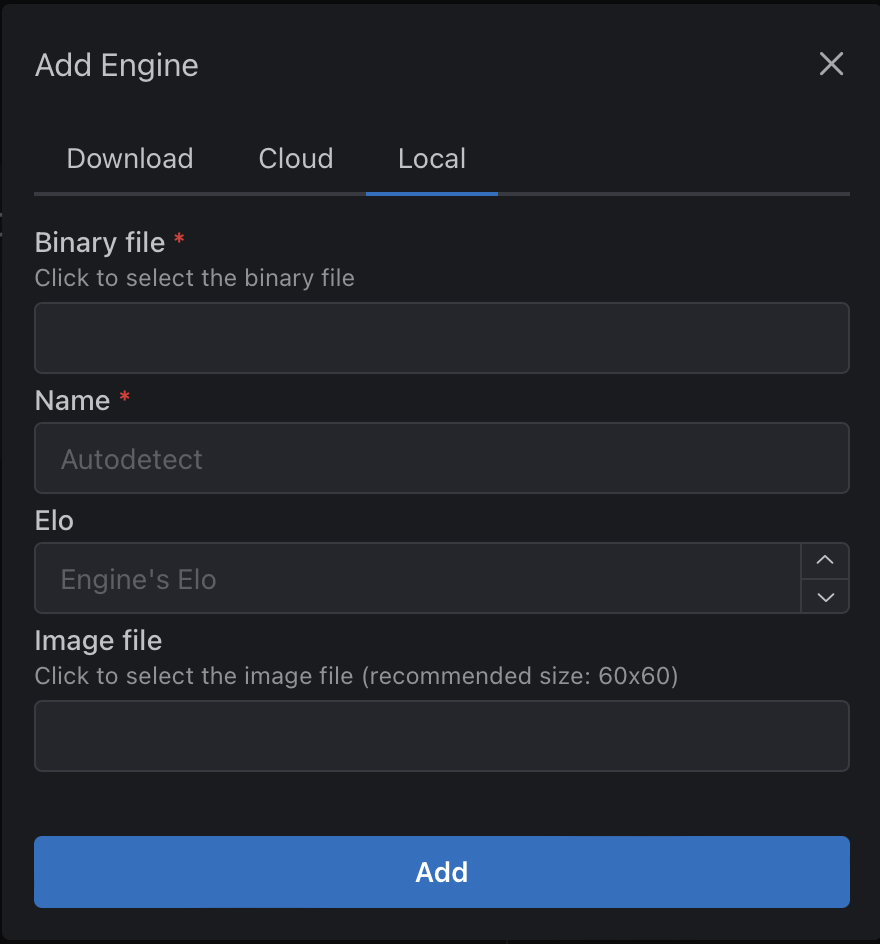This screenshot has height=944, width=880.
Task: Click the Add Engine dialog title
Action: 116,64
